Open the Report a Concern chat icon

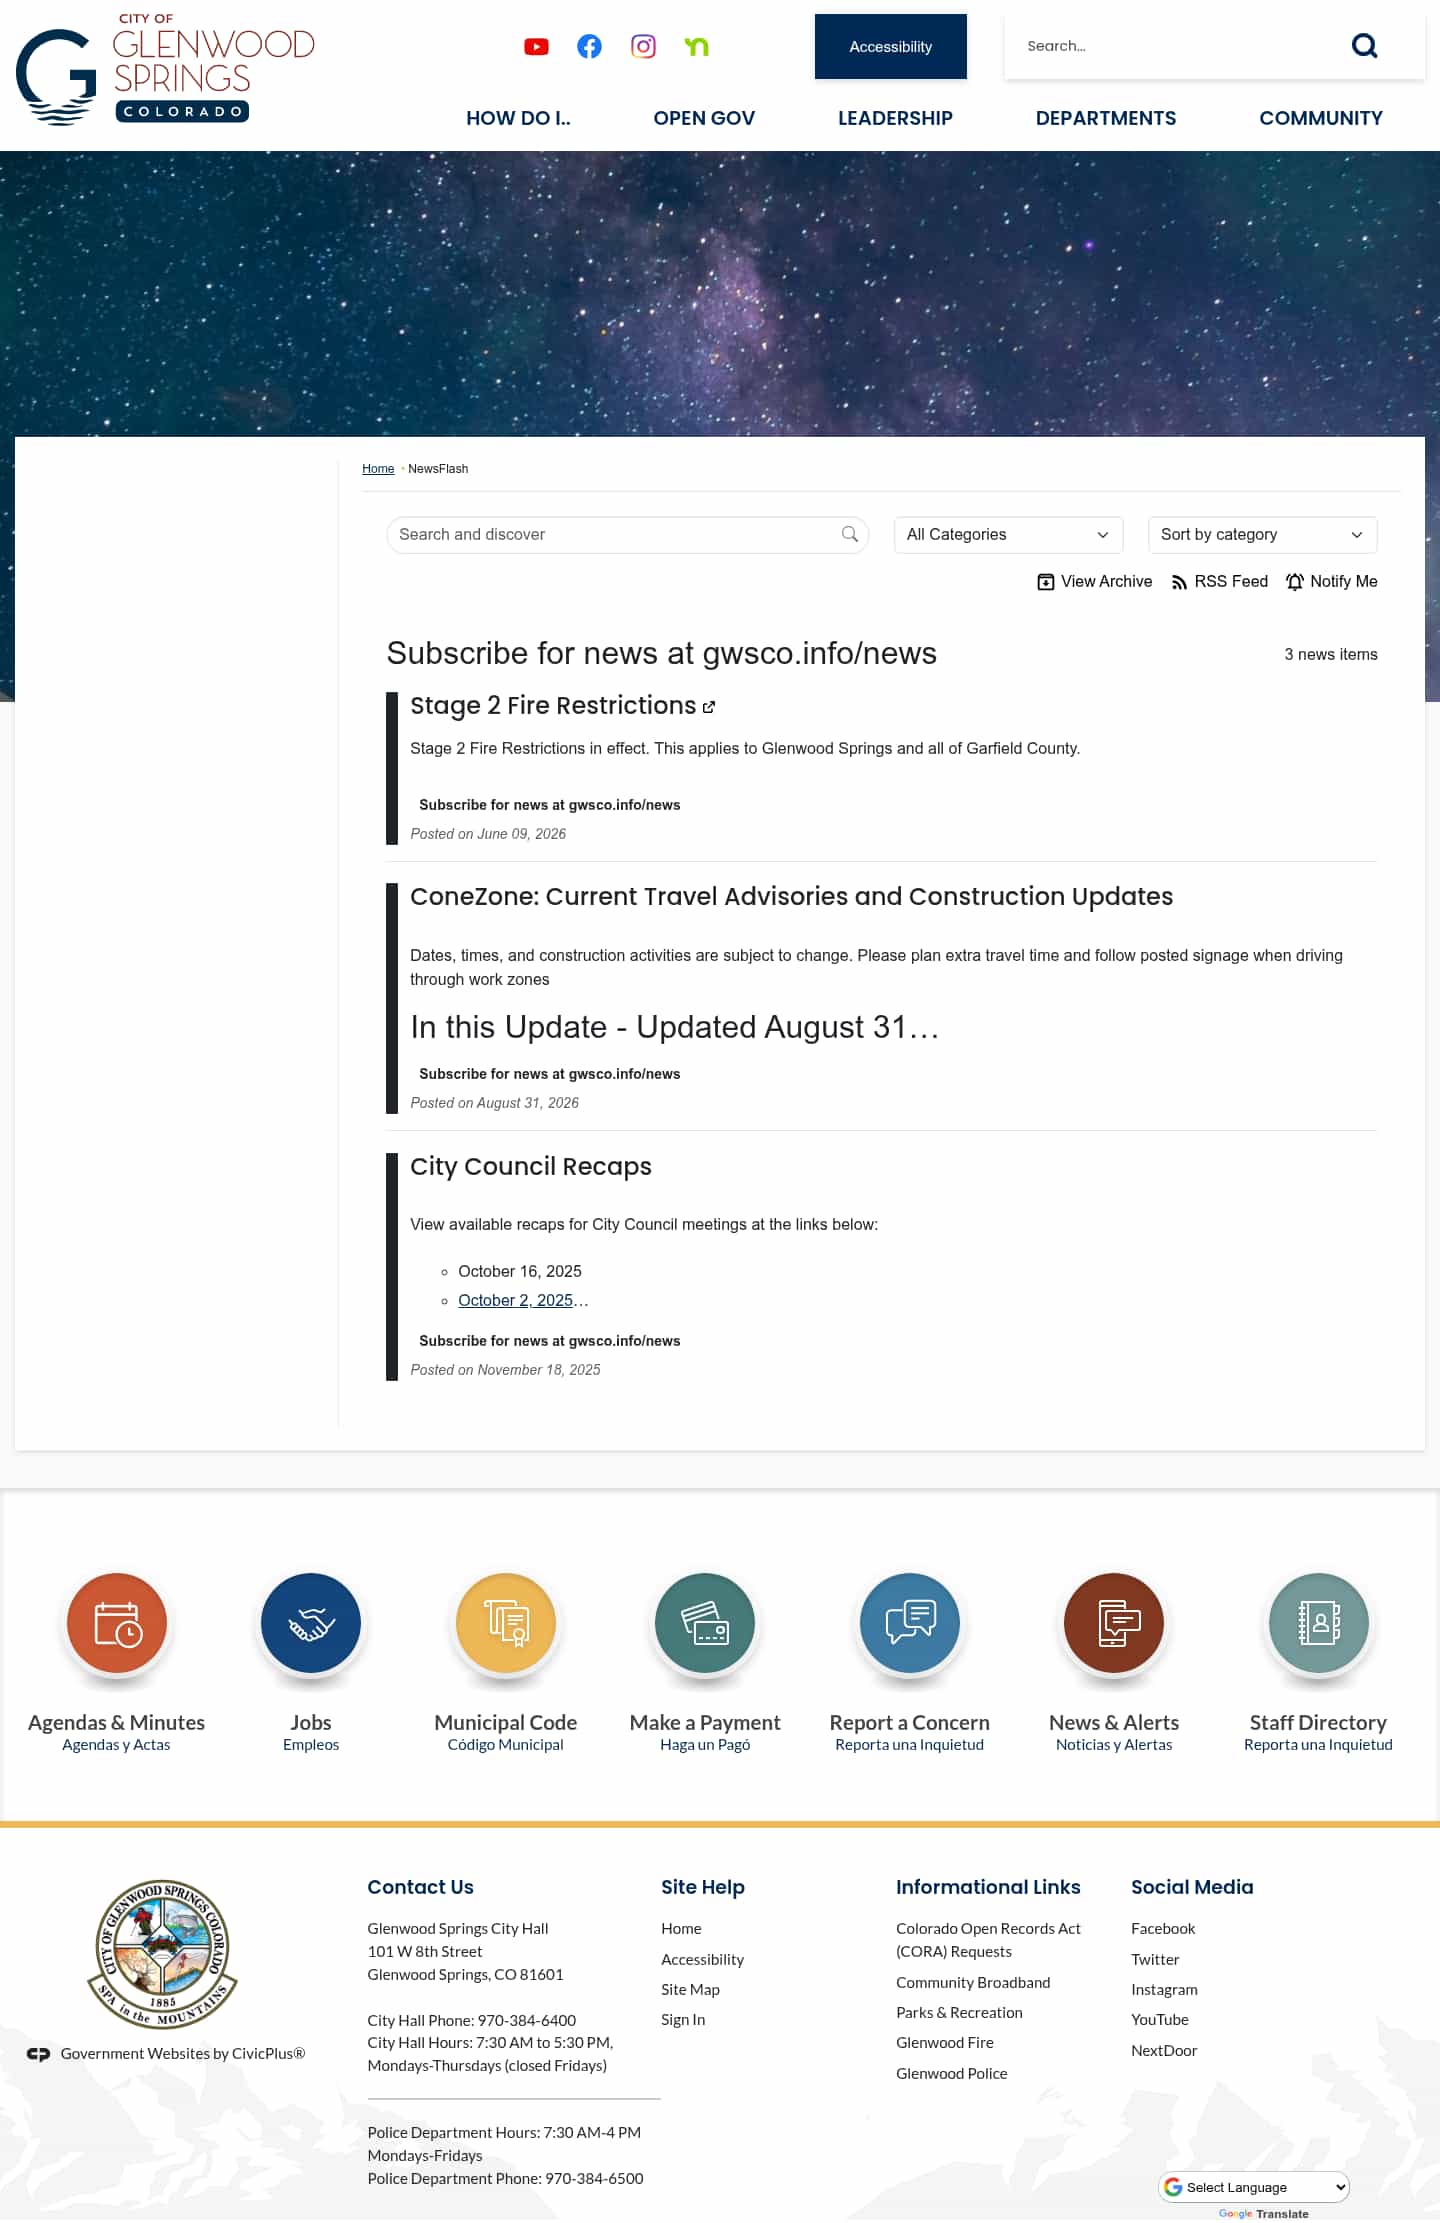[910, 1622]
